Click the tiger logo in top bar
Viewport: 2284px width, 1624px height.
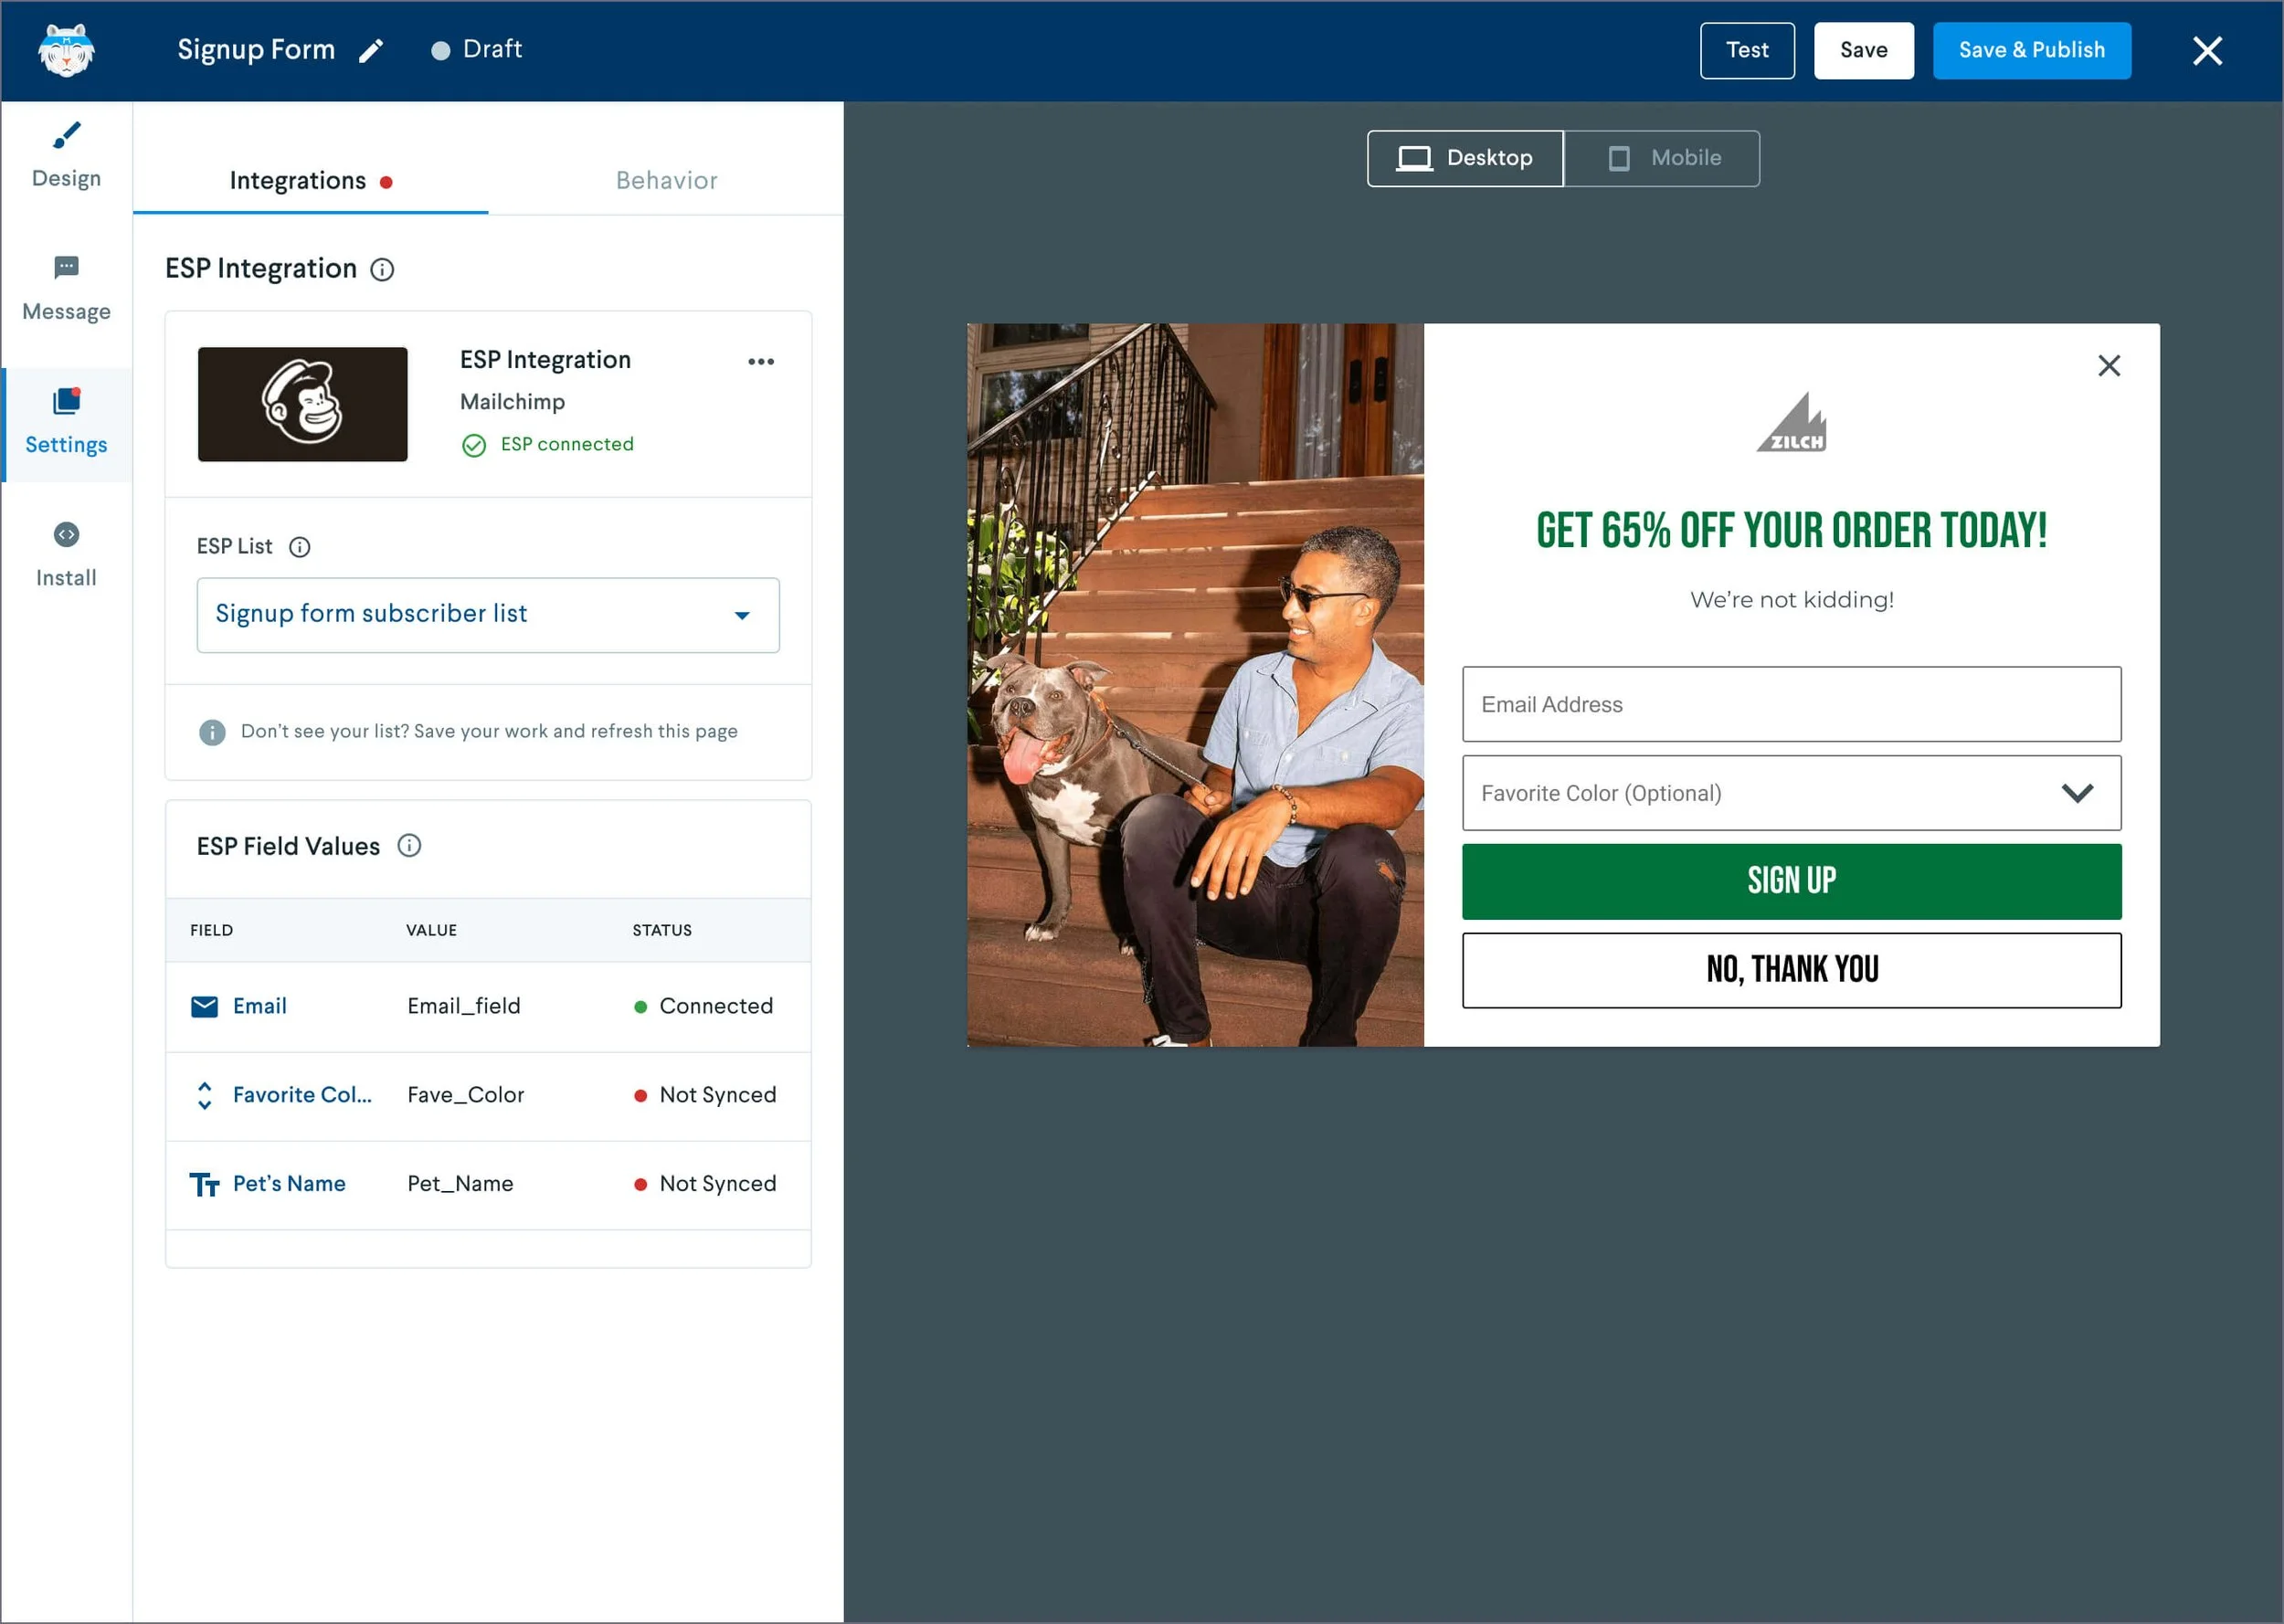(x=66, y=51)
